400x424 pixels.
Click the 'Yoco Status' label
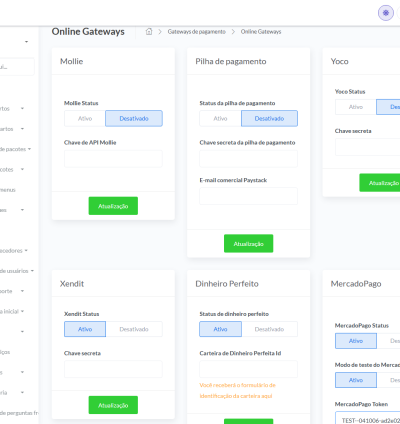click(350, 91)
